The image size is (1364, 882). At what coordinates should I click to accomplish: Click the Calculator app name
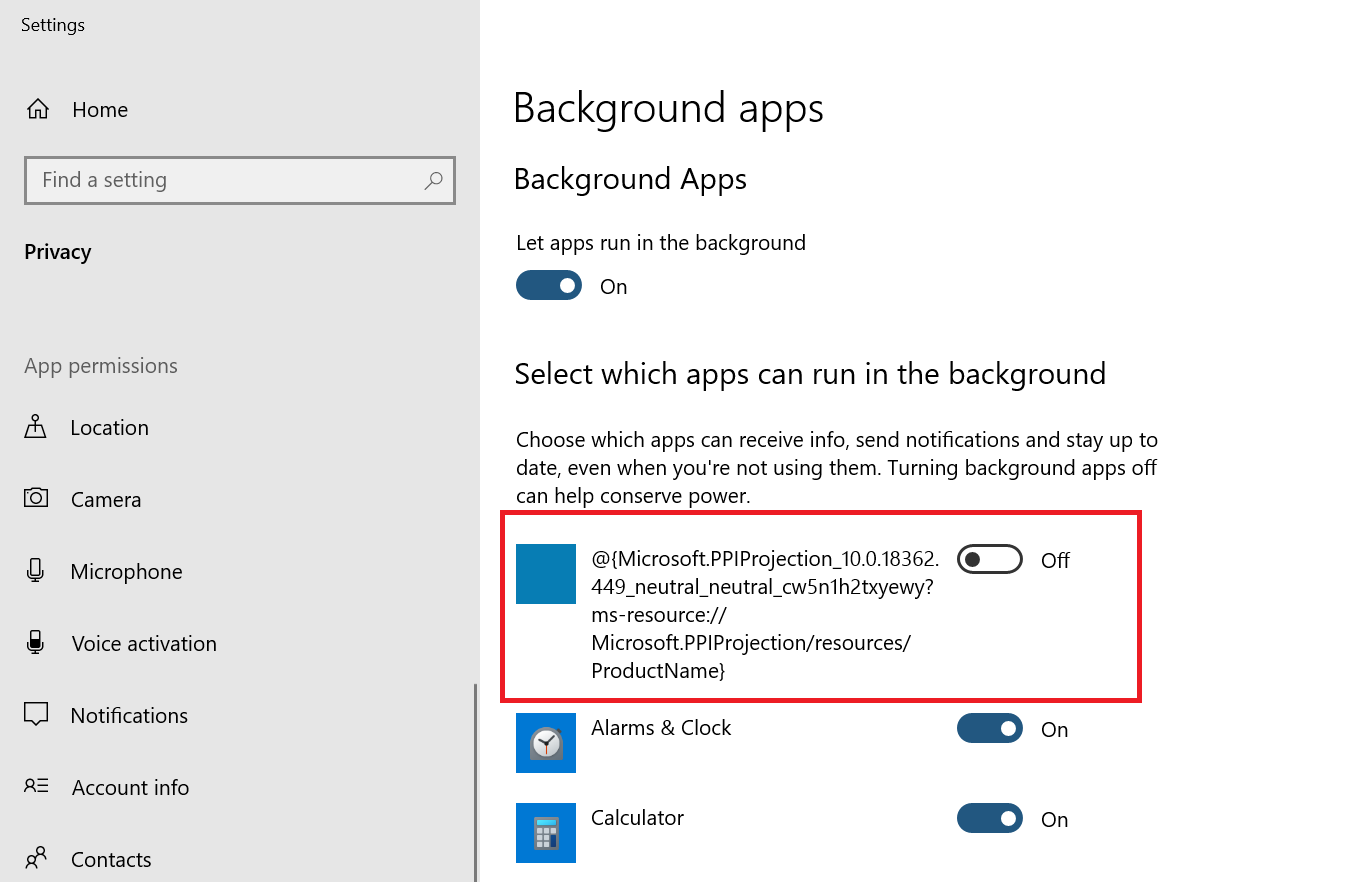coord(637,818)
